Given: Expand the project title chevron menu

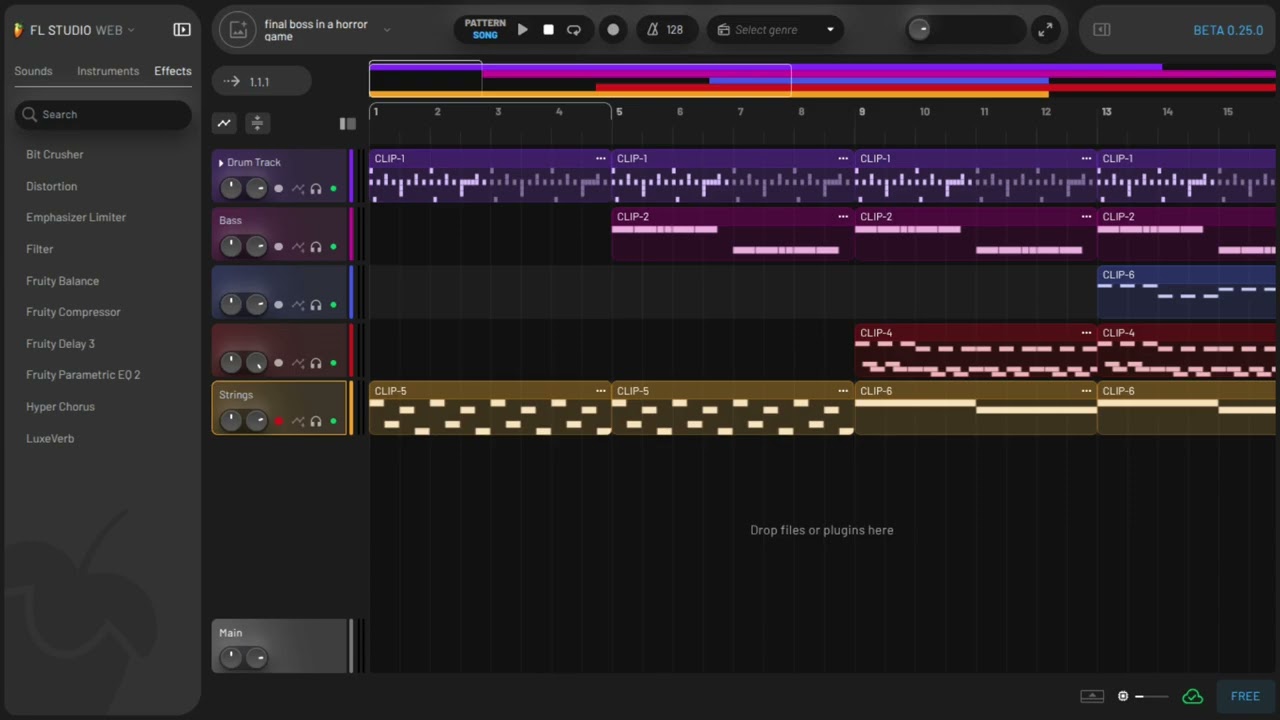Looking at the screenshot, I should (387, 30).
